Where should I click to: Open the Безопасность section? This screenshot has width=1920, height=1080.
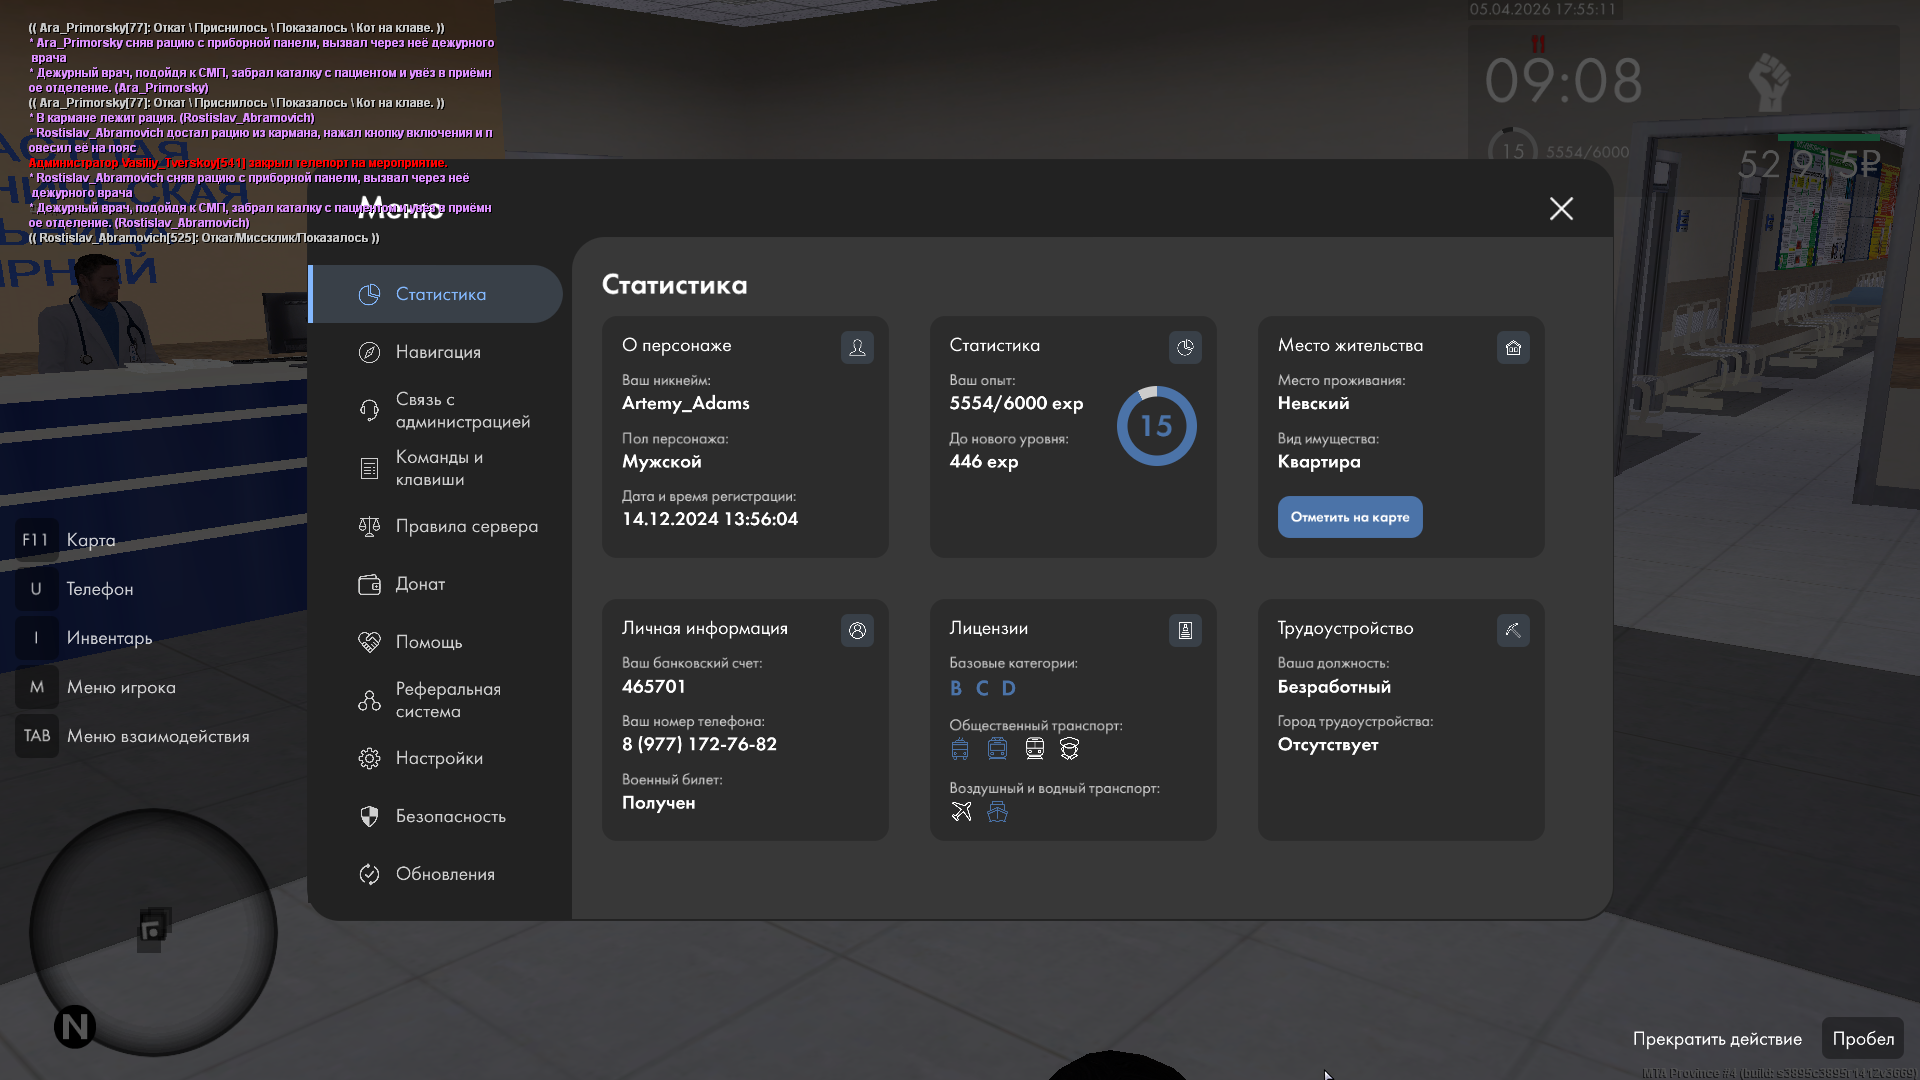coord(450,816)
